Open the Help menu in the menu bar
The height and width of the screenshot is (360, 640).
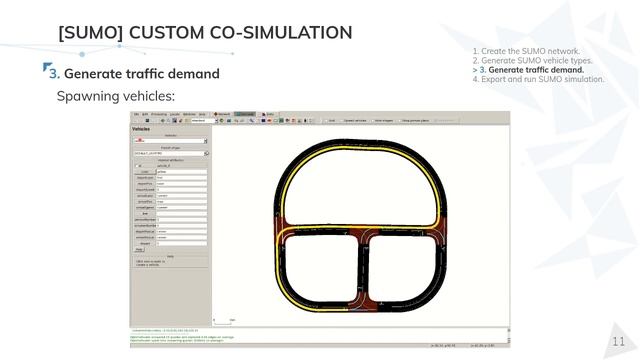pos(202,114)
